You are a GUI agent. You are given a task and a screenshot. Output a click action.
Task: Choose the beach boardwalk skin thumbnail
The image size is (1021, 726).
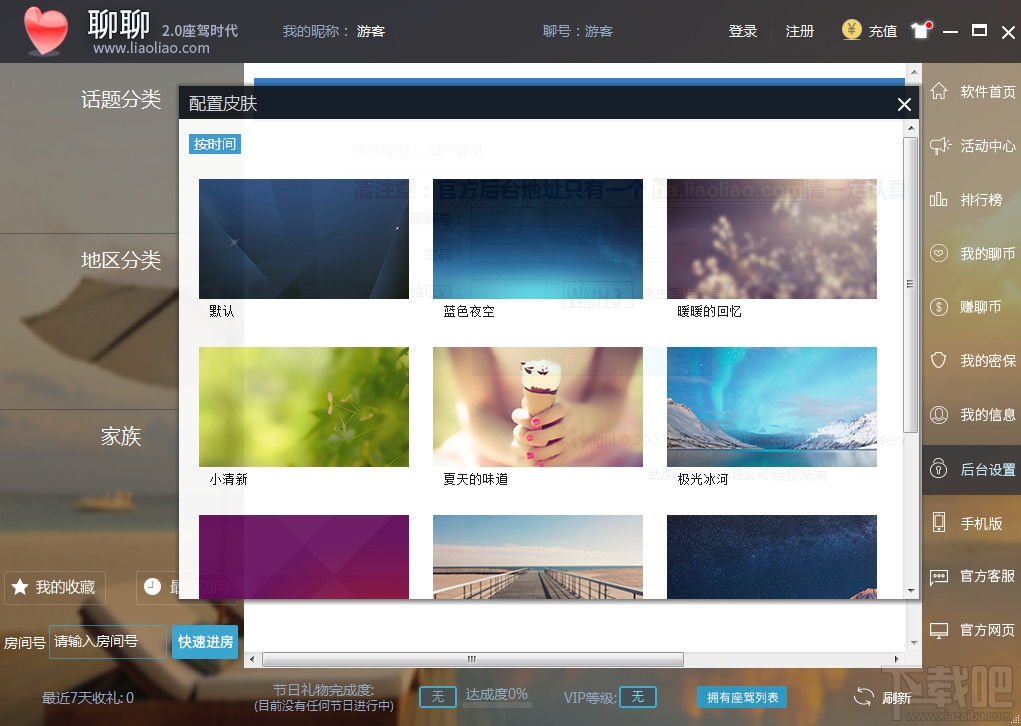click(538, 557)
